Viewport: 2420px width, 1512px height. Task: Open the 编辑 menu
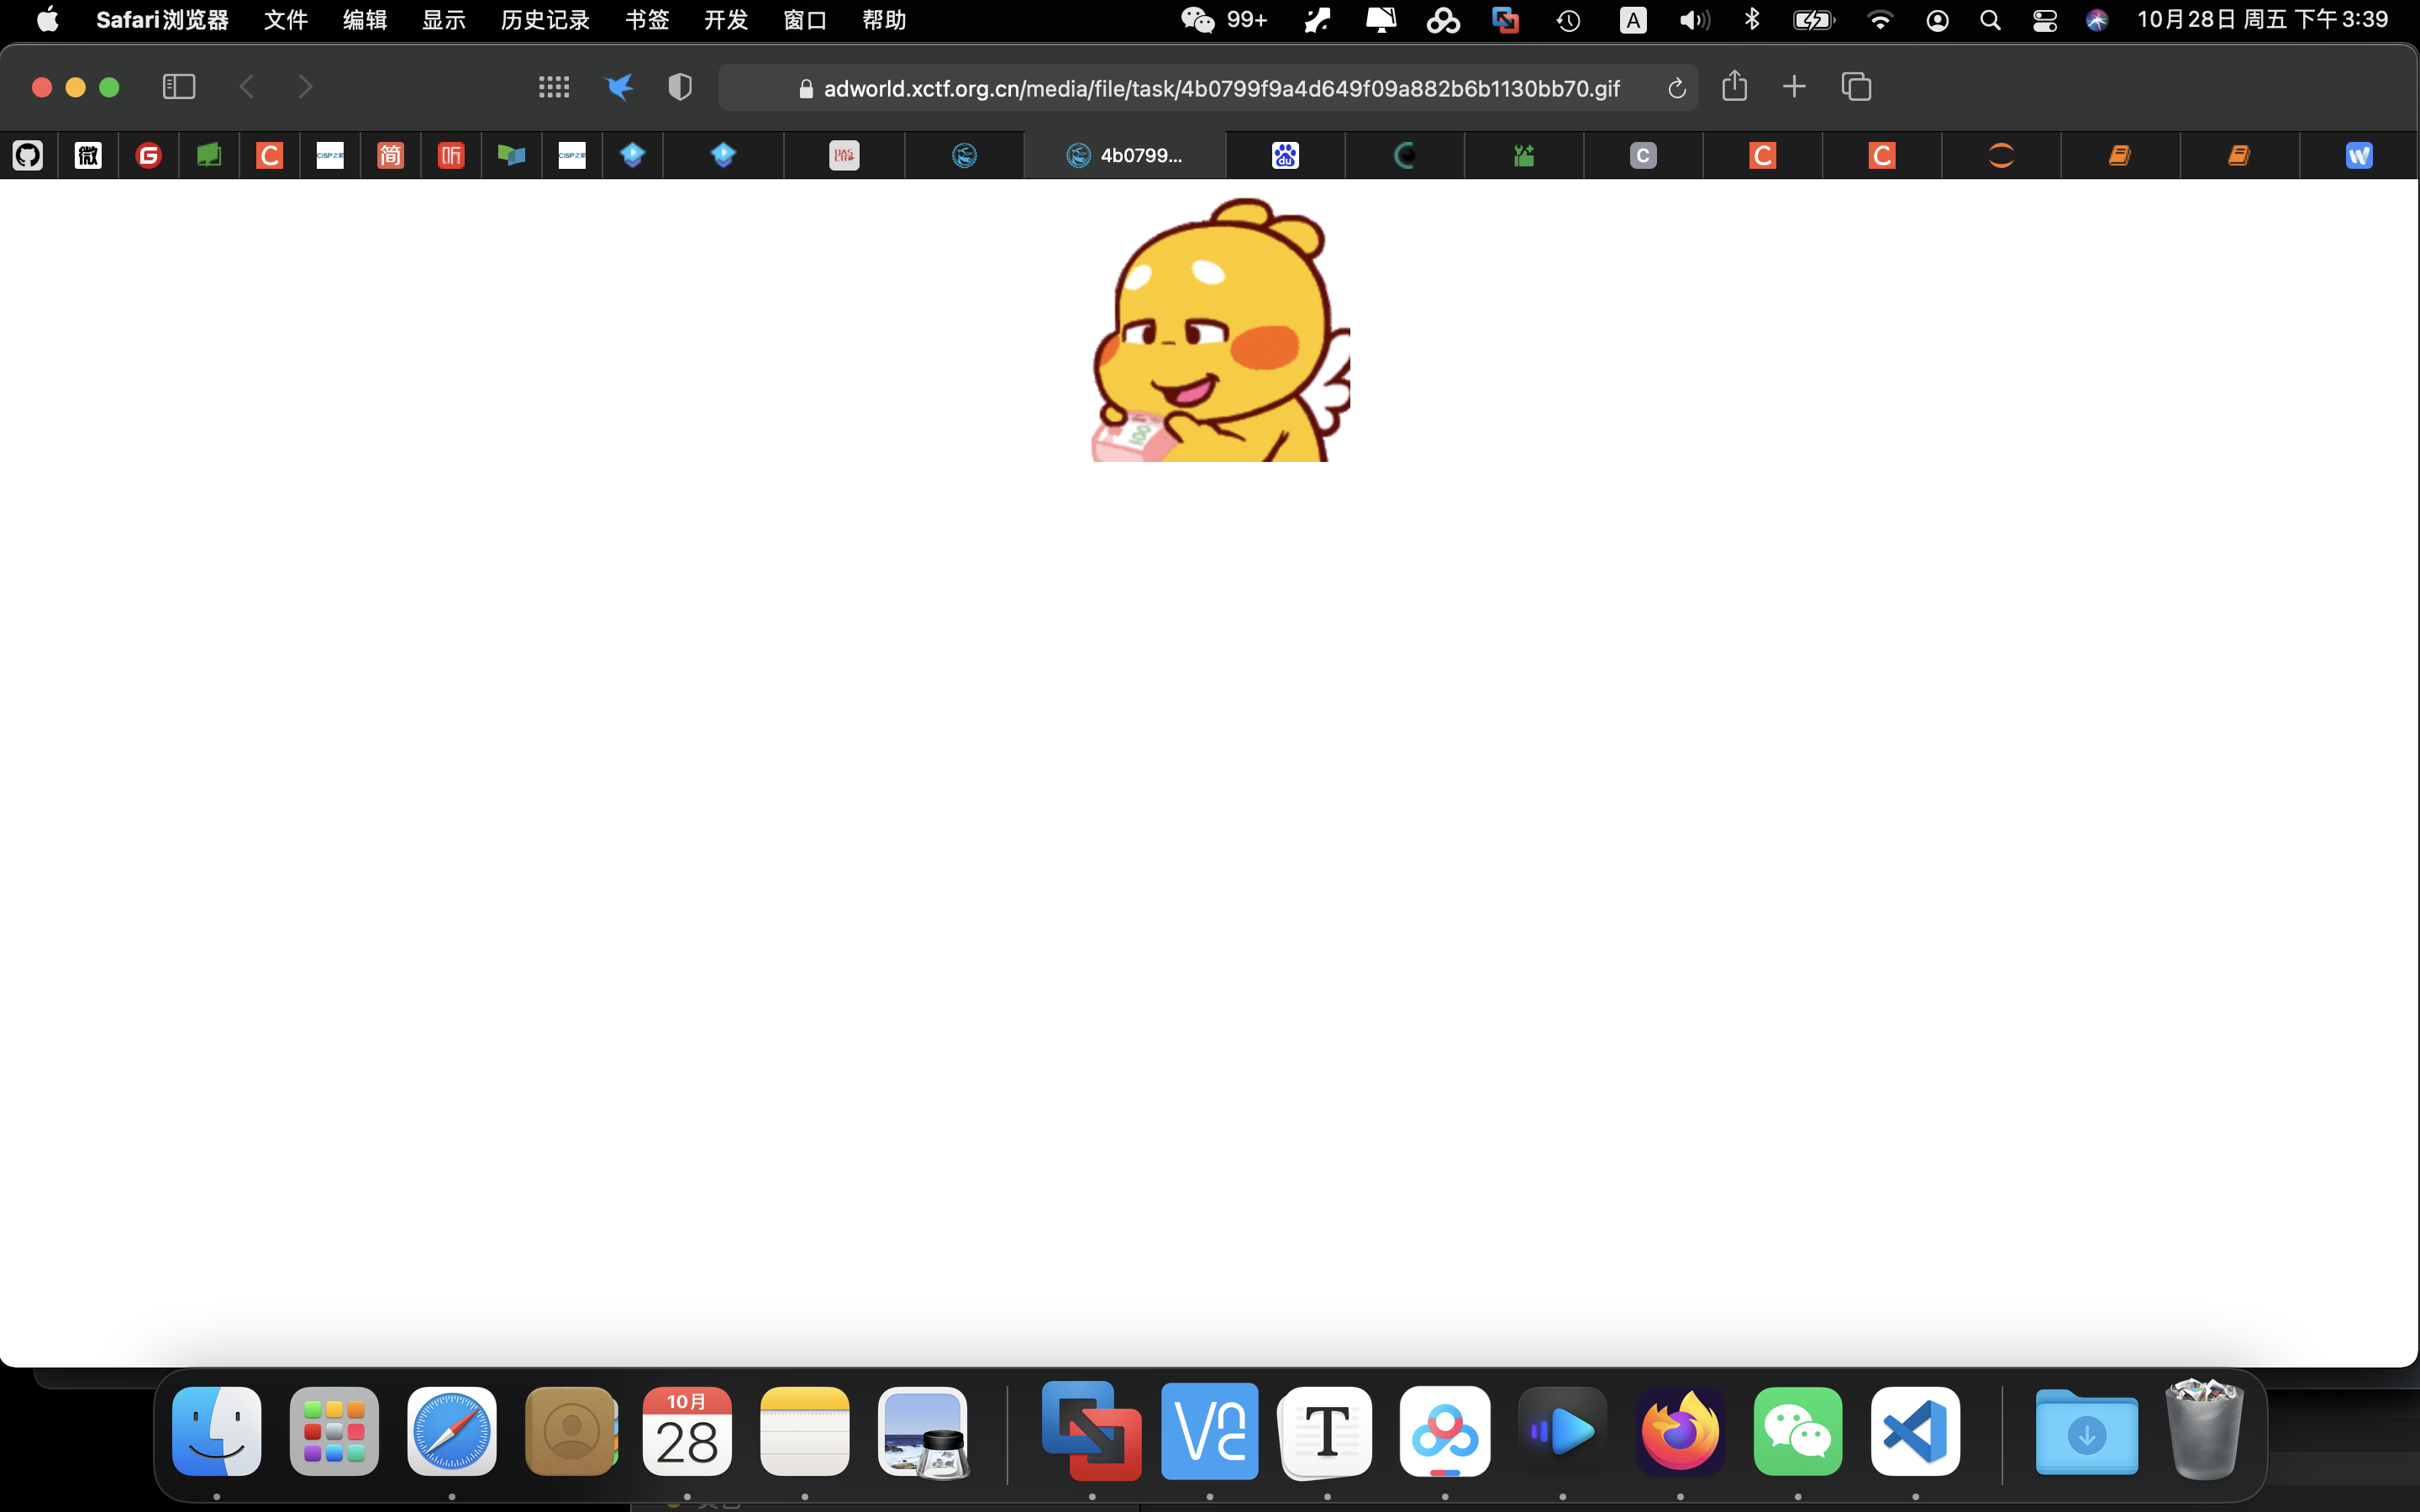point(365,20)
